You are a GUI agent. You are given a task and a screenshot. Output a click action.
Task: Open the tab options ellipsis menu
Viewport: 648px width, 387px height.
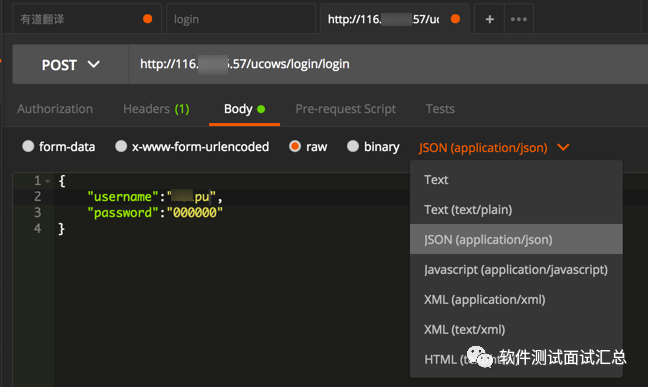519,19
